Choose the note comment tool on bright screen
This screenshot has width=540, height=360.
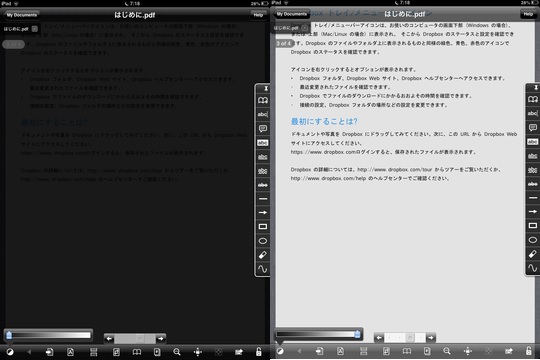pos(533,128)
